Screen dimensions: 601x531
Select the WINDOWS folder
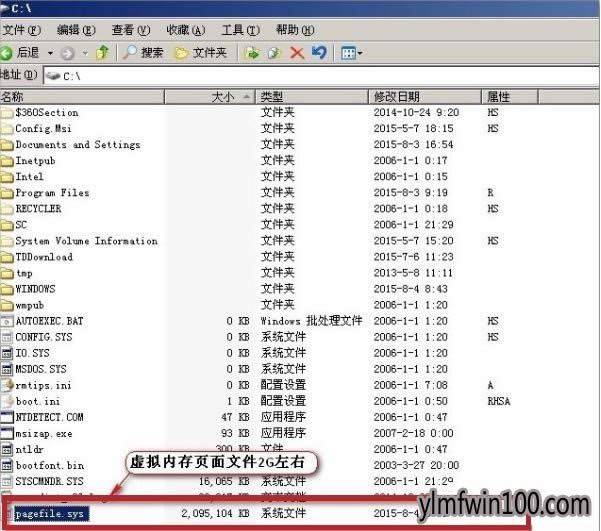coord(35,289)
